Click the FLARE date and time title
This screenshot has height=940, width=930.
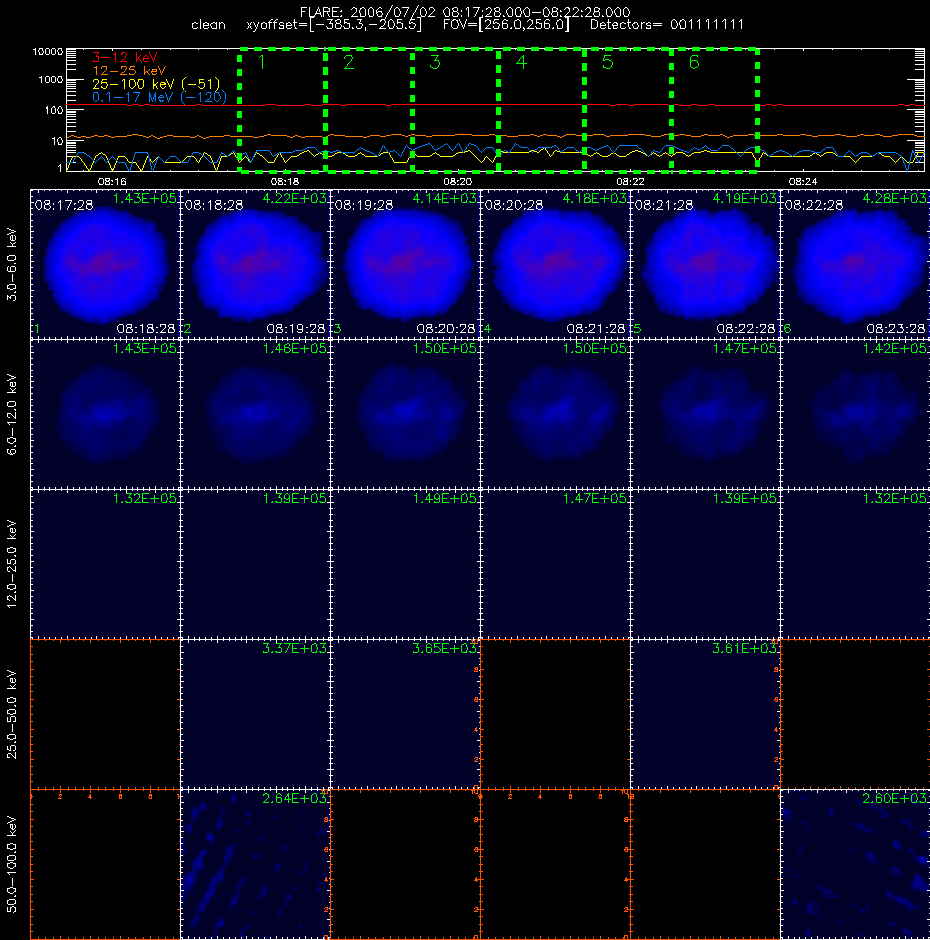[465, 12]
